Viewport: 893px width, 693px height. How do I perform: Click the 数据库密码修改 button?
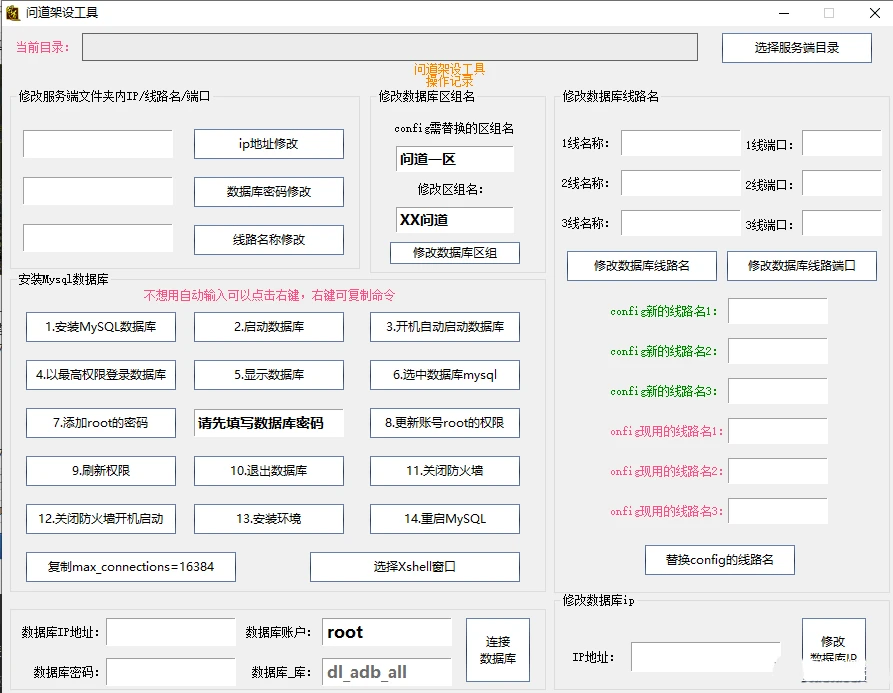[267, 192]
